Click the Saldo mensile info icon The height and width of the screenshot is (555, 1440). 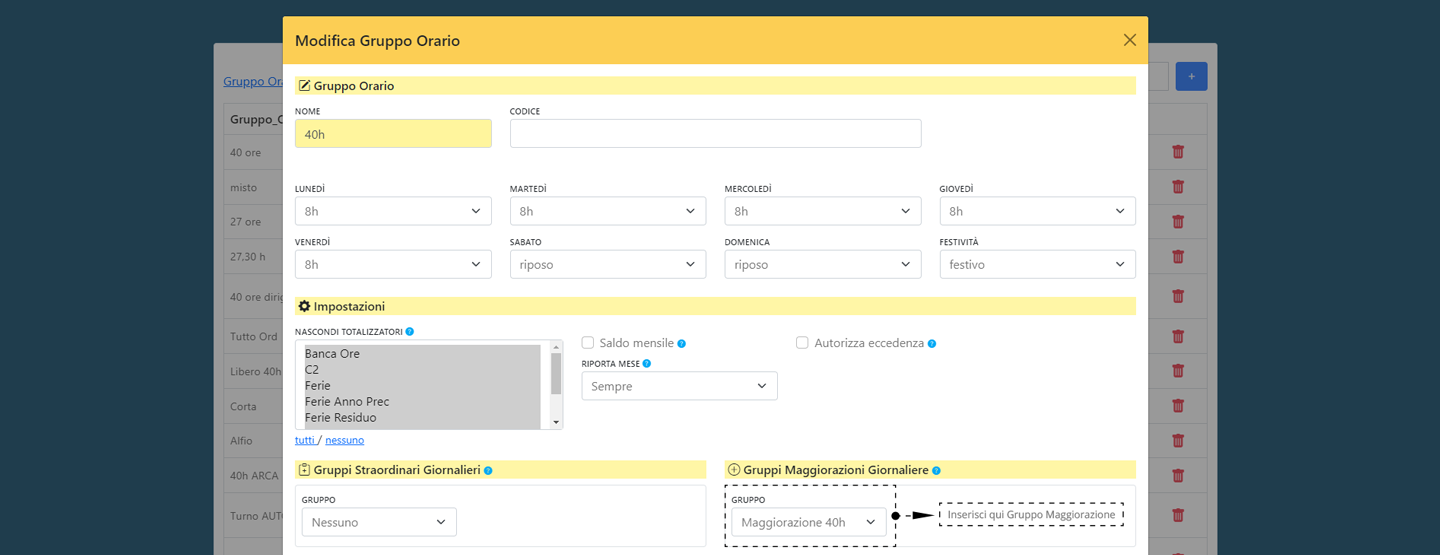pyautogui.click(x=682, y=343)
